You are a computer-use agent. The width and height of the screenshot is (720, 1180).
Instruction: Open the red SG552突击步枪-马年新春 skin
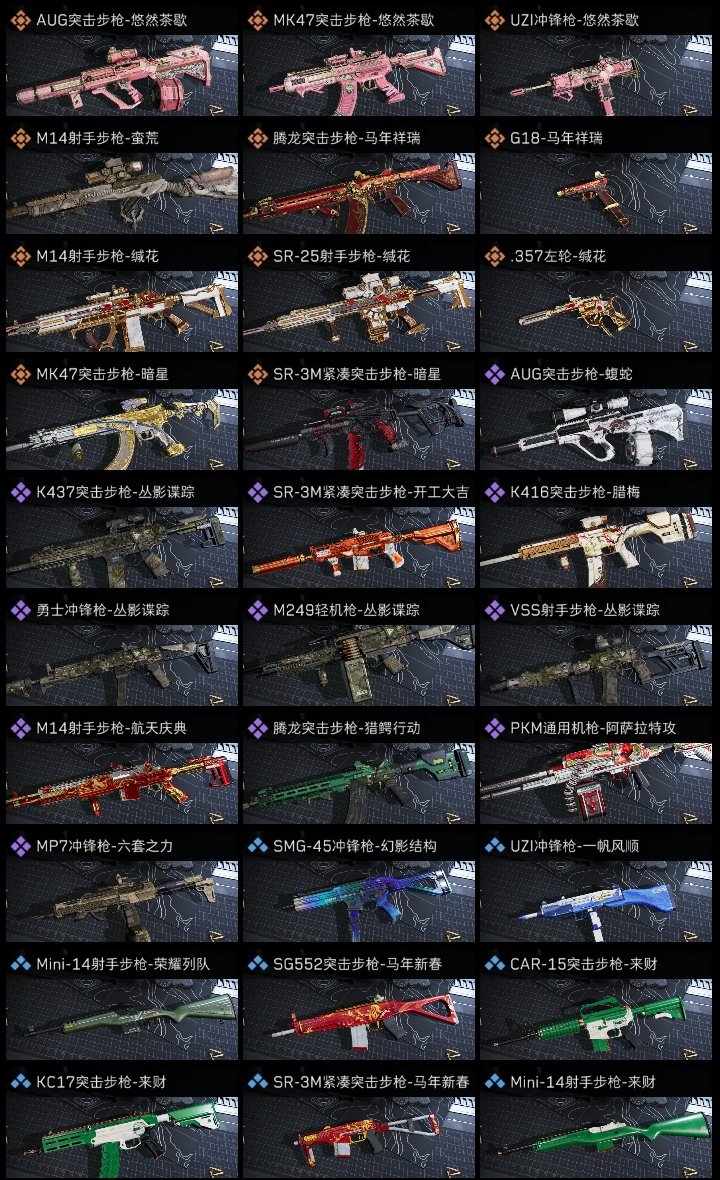click(x=359, y=1019)
